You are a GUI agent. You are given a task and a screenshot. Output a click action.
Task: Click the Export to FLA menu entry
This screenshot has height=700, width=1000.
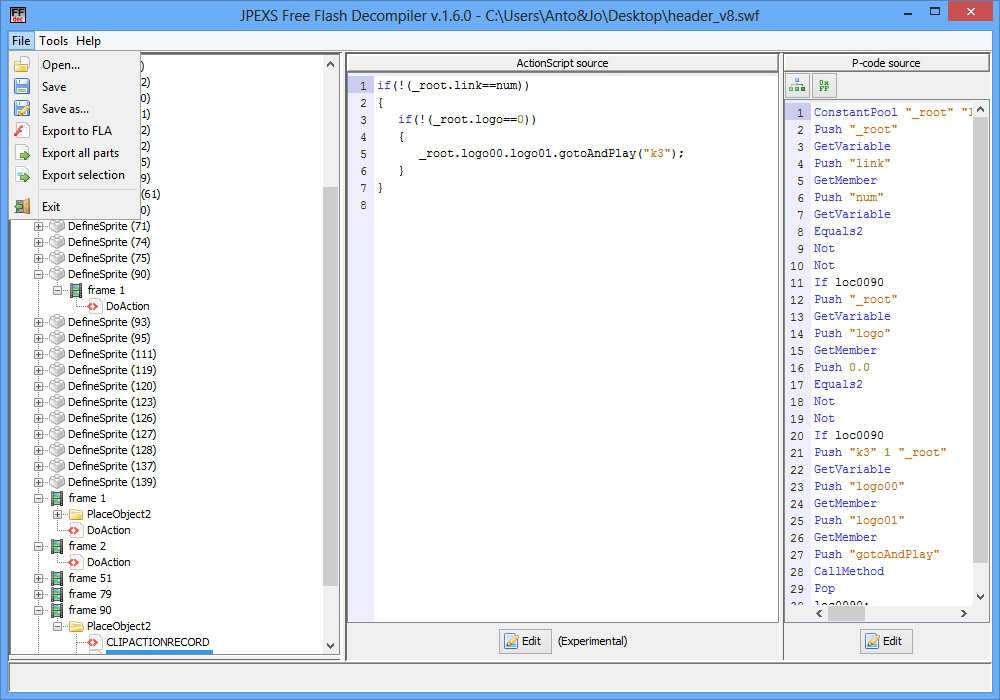coord(77,131)
